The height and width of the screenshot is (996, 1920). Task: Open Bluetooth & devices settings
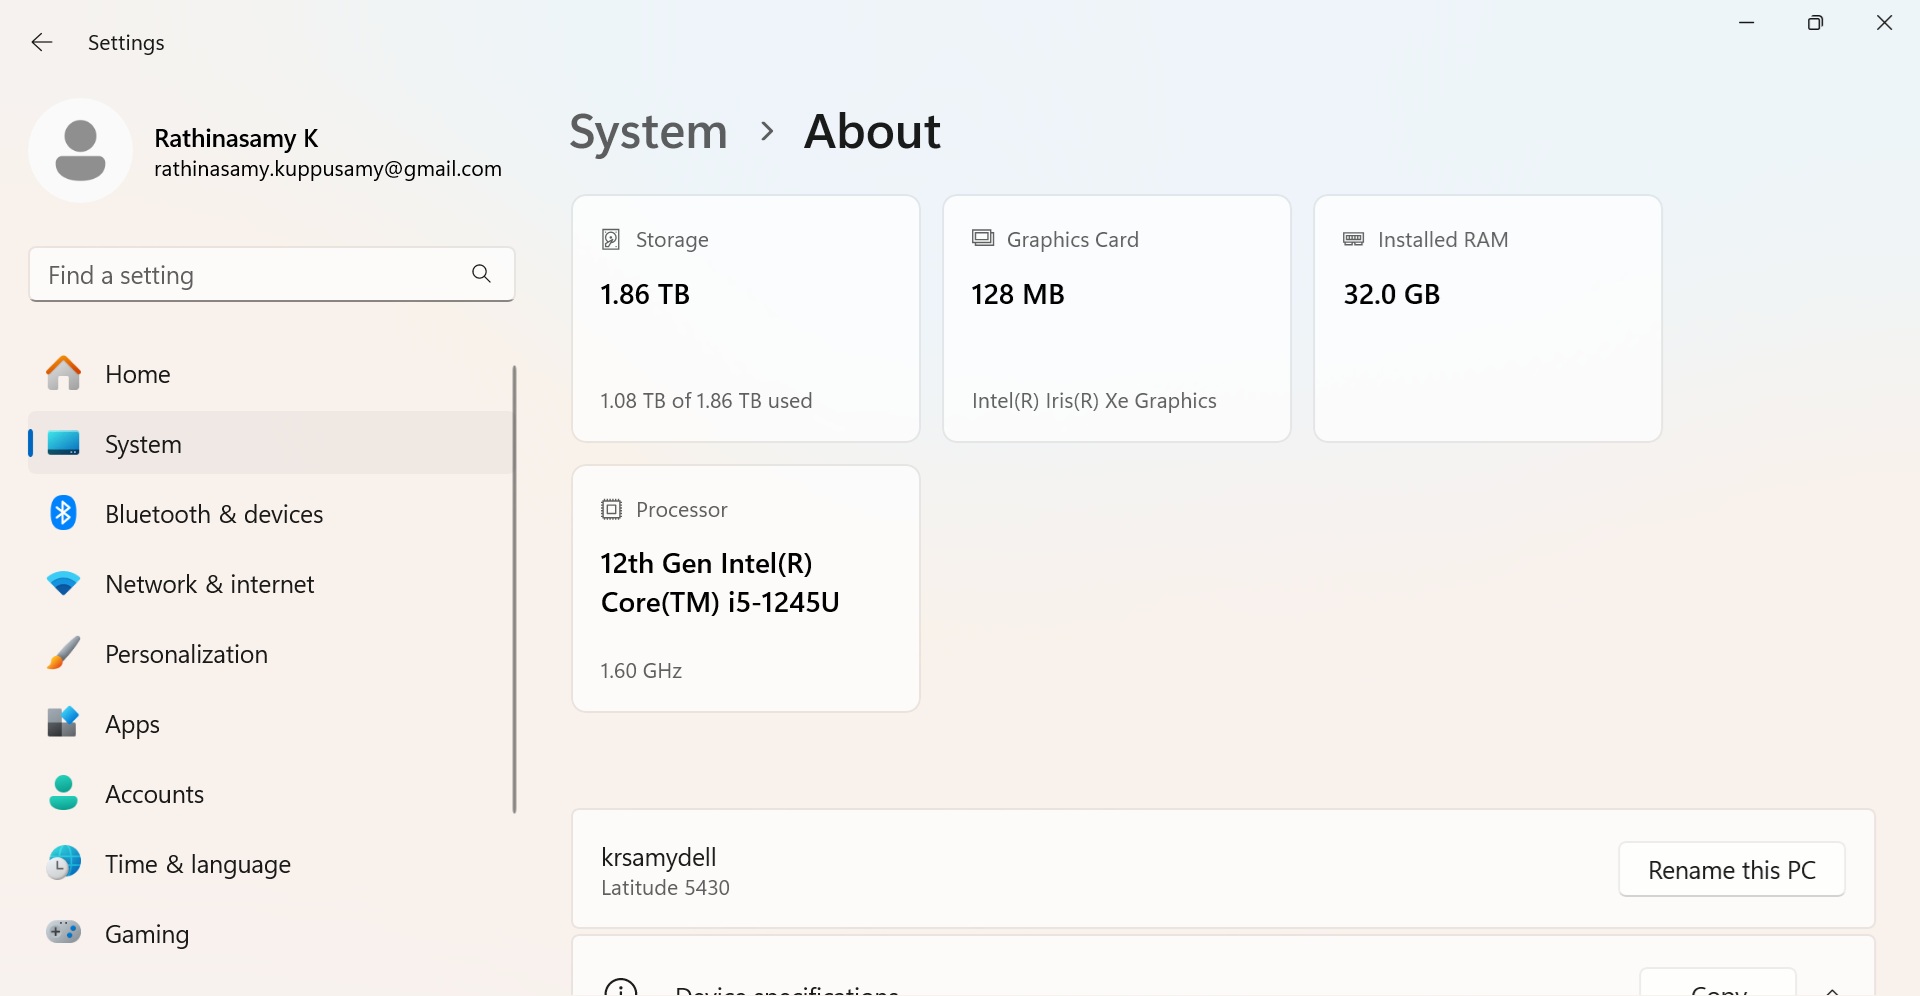(x=271, y=513)
